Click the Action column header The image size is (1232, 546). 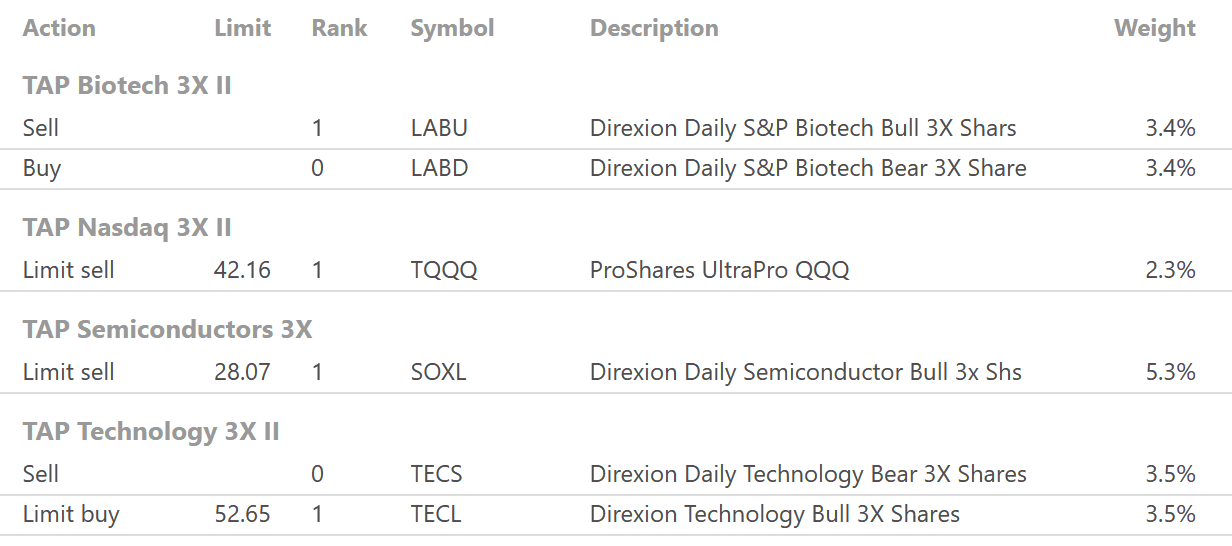click(x=59, y=28)
